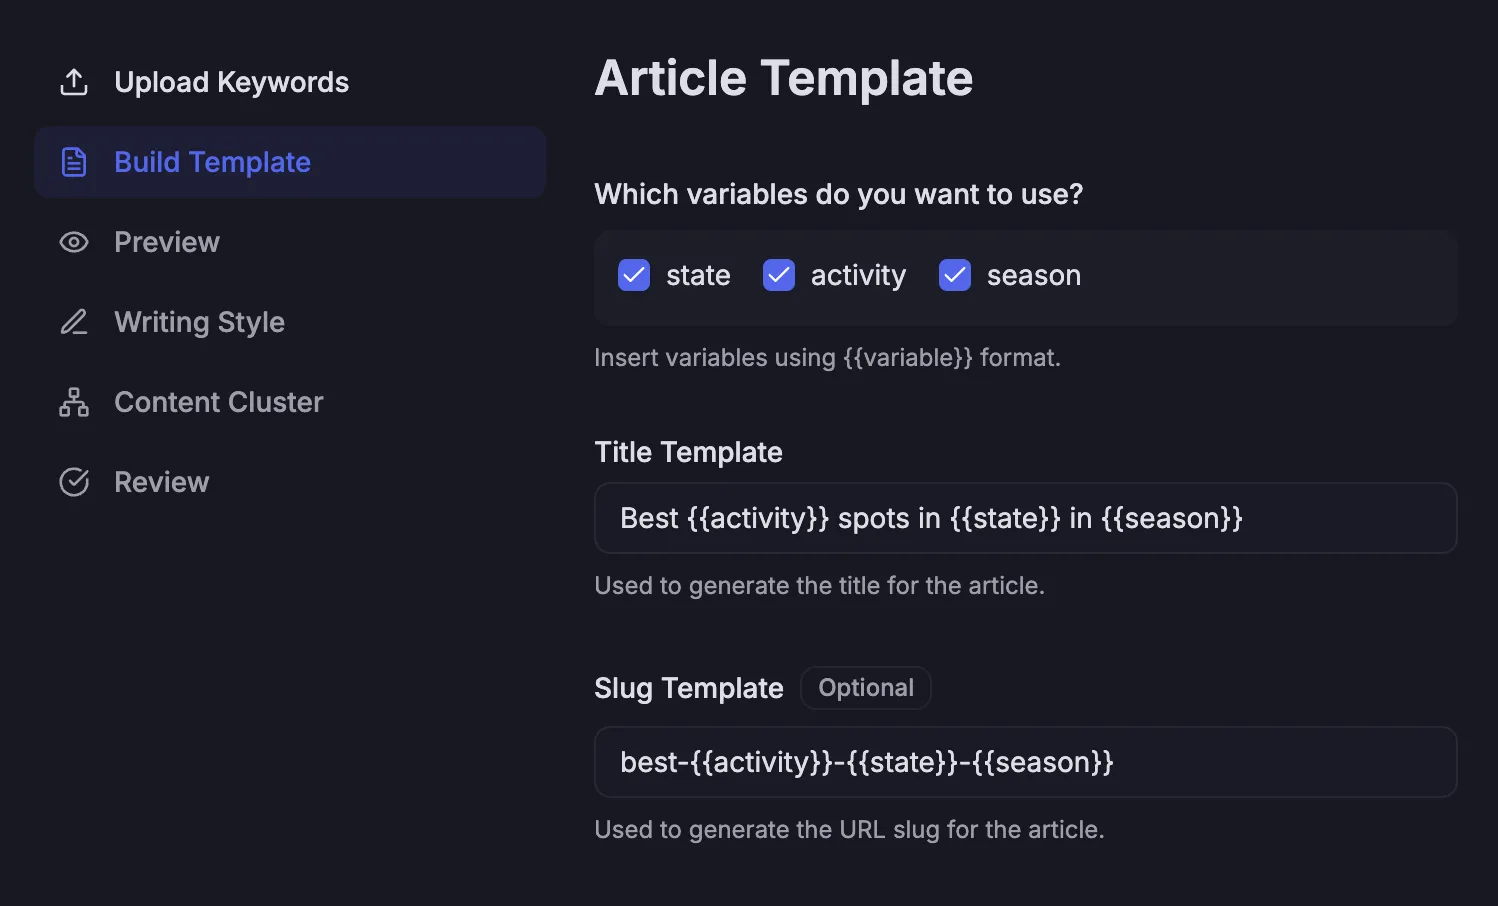
Task: Click into the Slug Template field
Action: [x=1025, y=761]
